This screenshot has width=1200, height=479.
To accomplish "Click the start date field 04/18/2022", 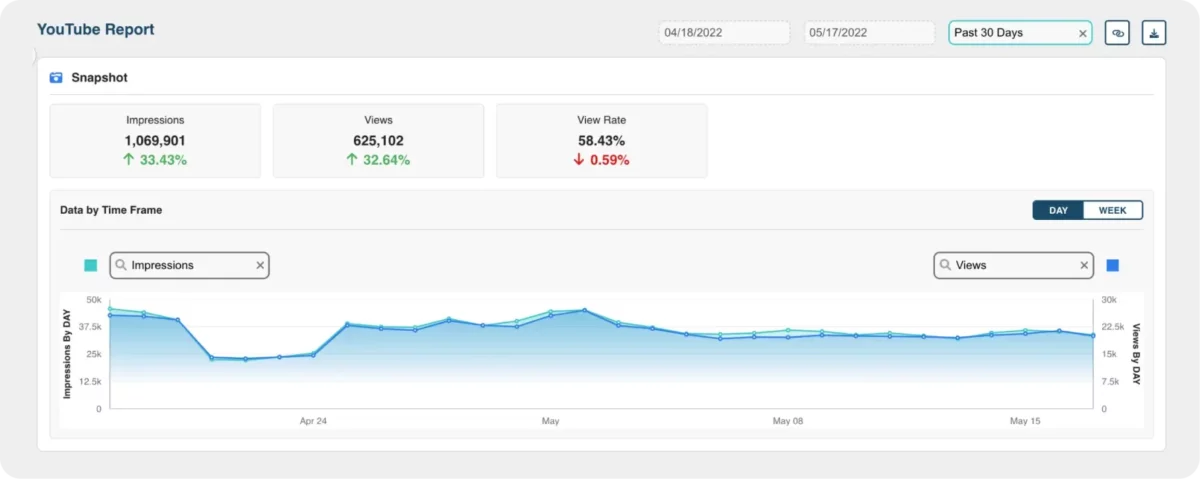I will [724, 33].
